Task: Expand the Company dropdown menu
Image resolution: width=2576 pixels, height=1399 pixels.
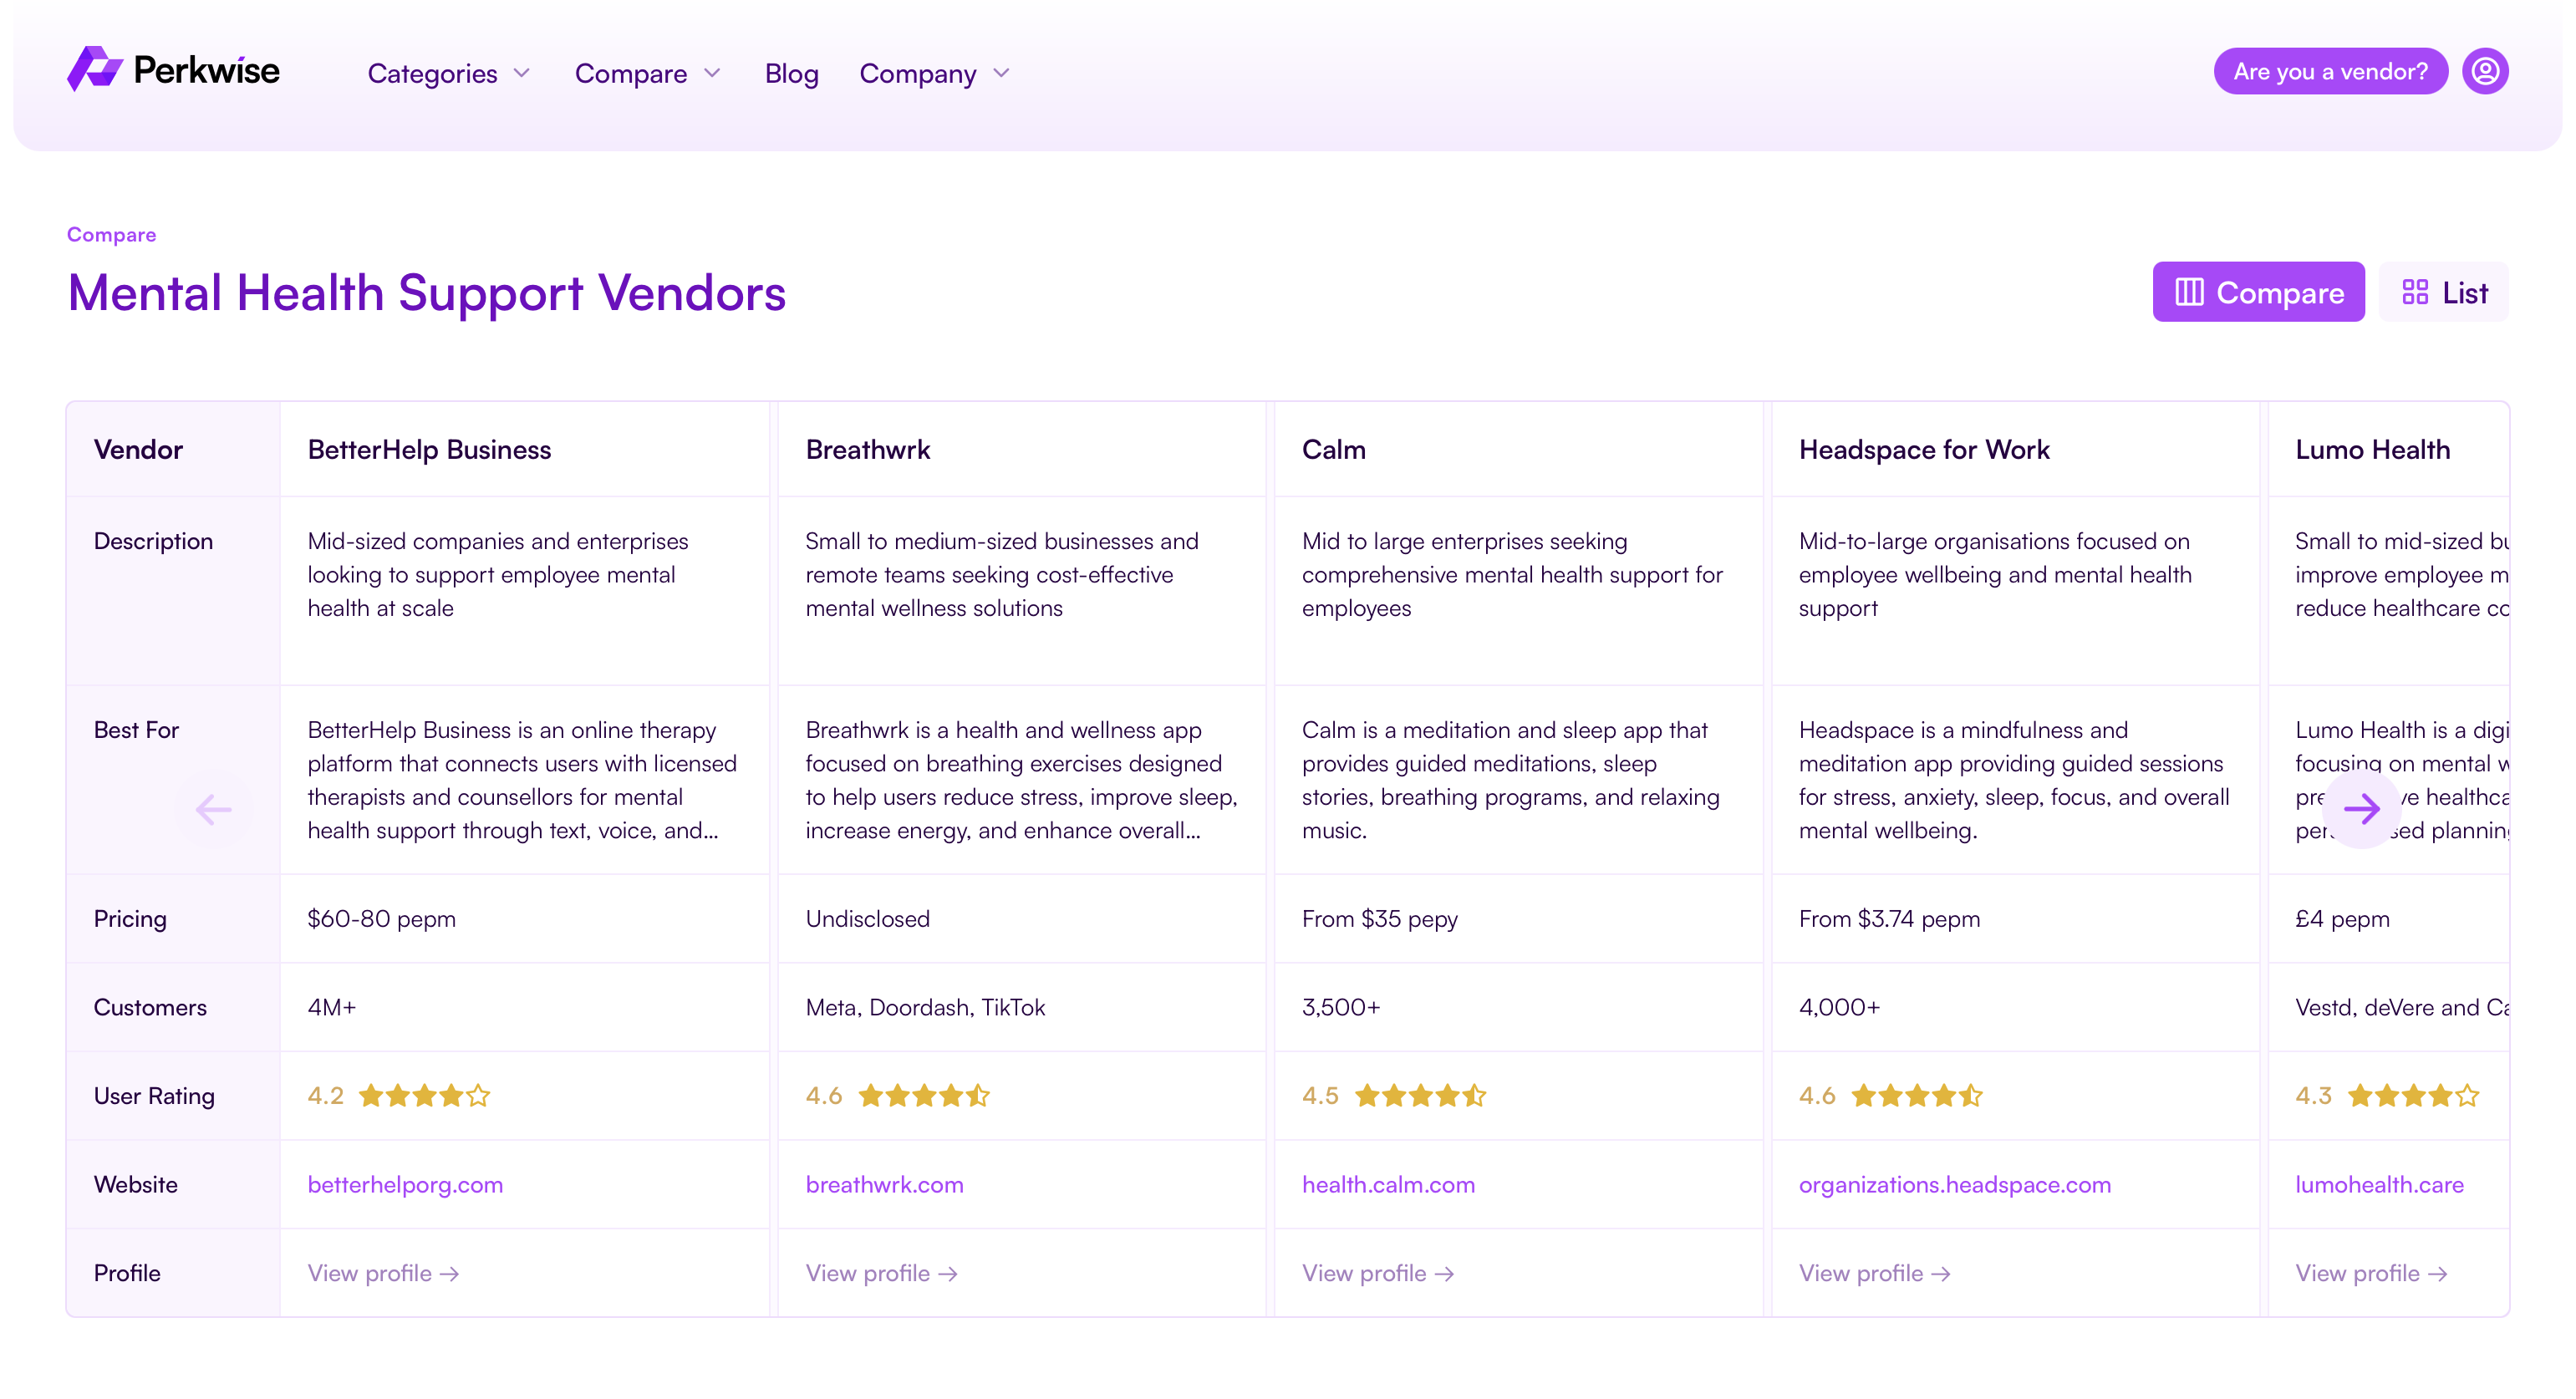Action: click(x=934, y=74)
